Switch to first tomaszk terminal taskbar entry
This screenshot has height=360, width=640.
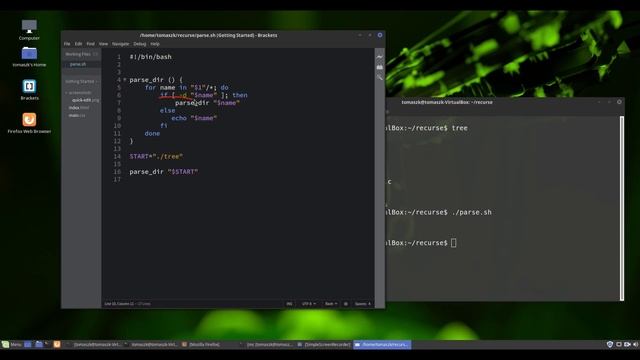coord(94,344)
